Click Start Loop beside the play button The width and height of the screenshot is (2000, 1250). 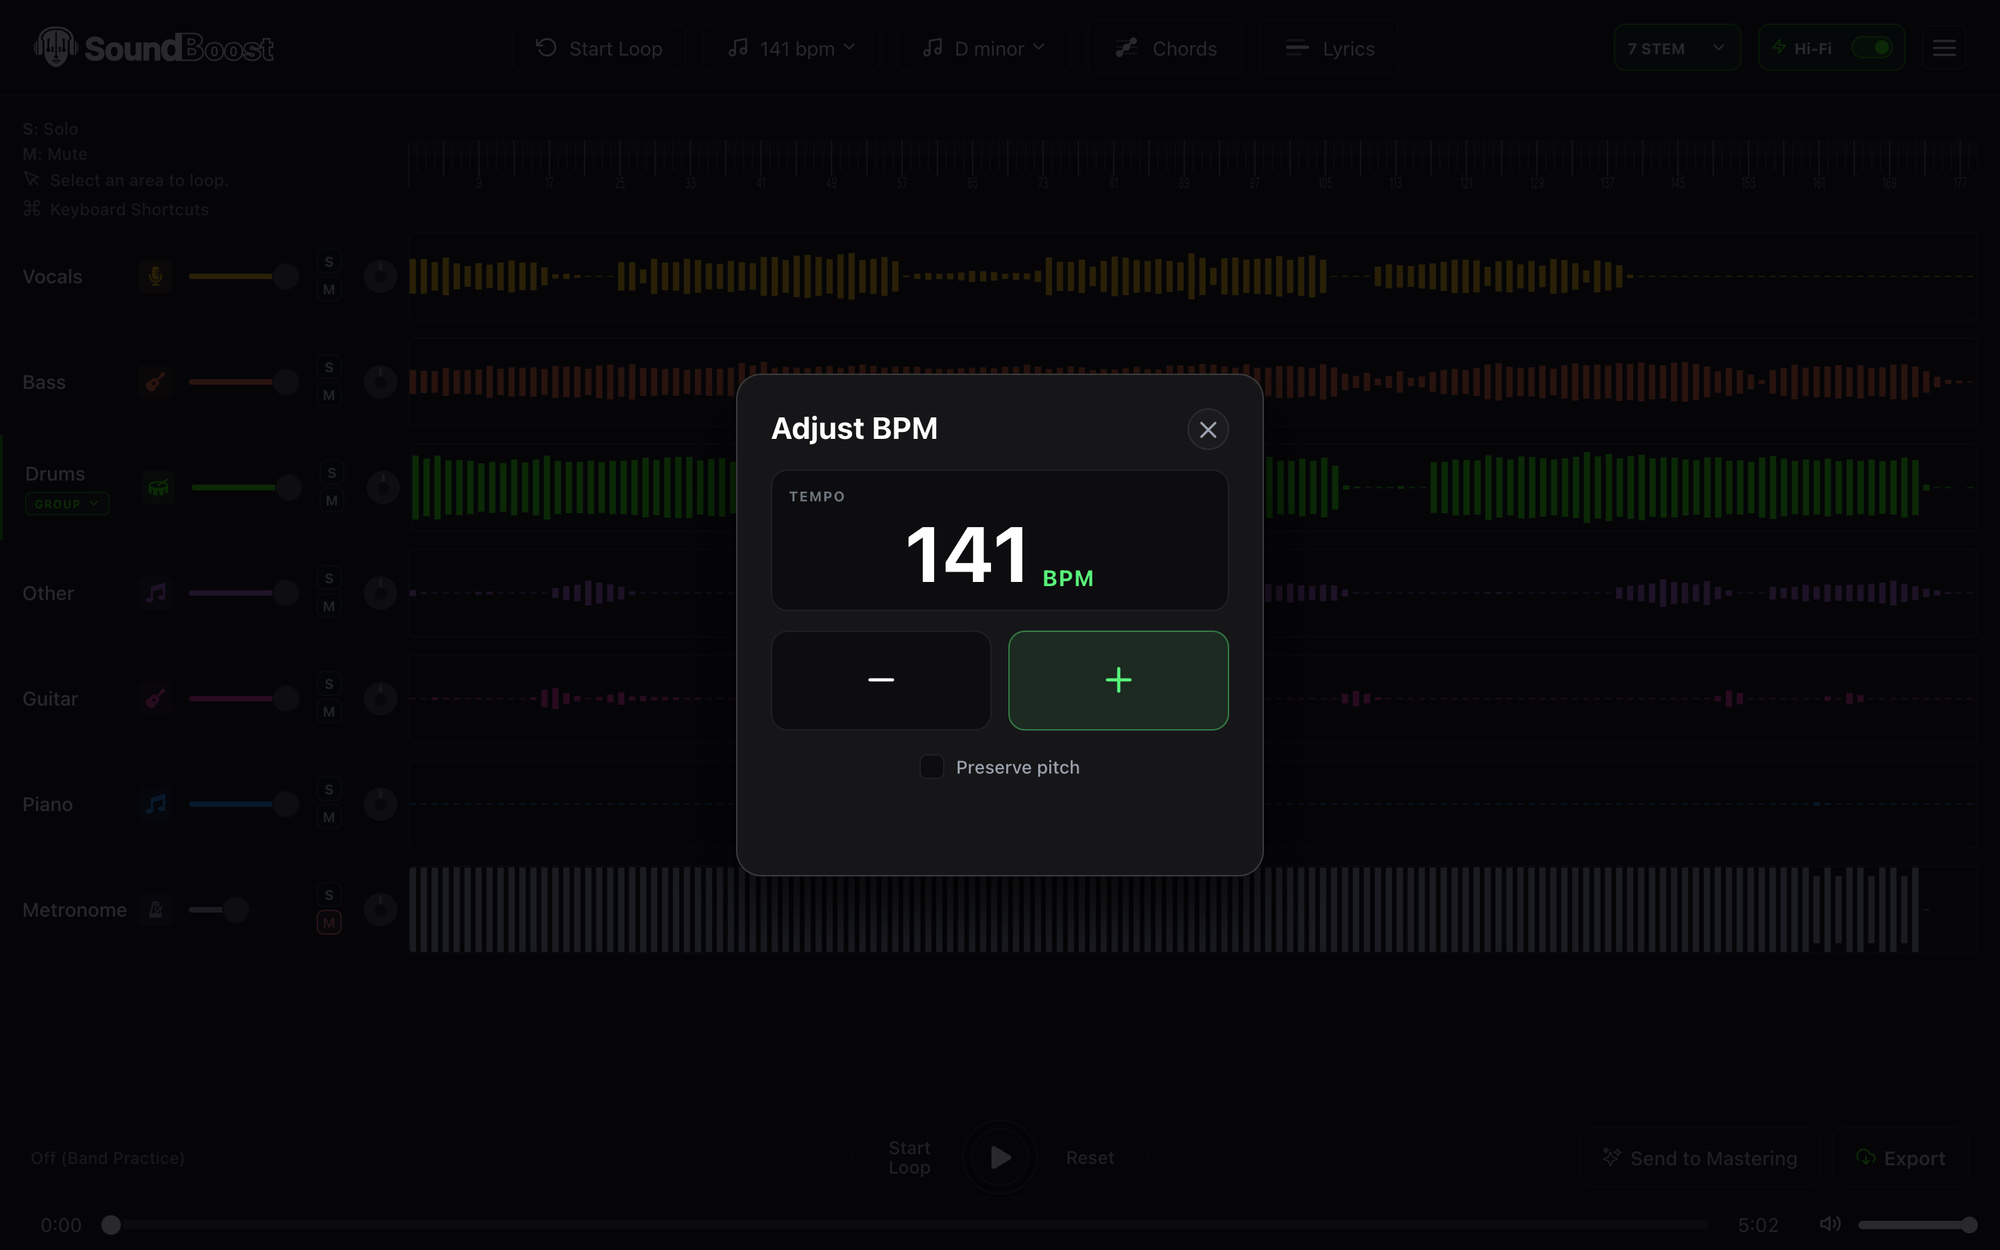[909, 1158]
